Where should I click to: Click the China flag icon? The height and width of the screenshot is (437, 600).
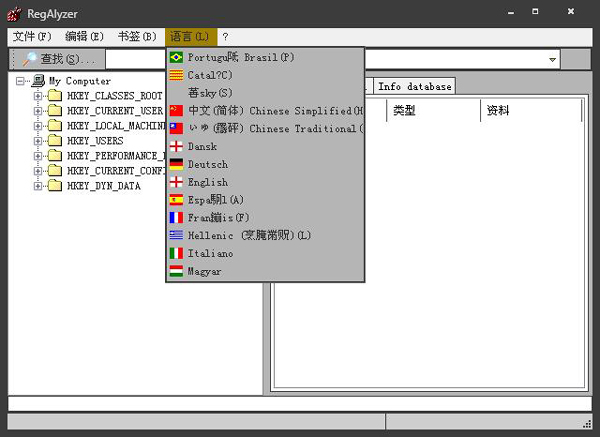176,111
